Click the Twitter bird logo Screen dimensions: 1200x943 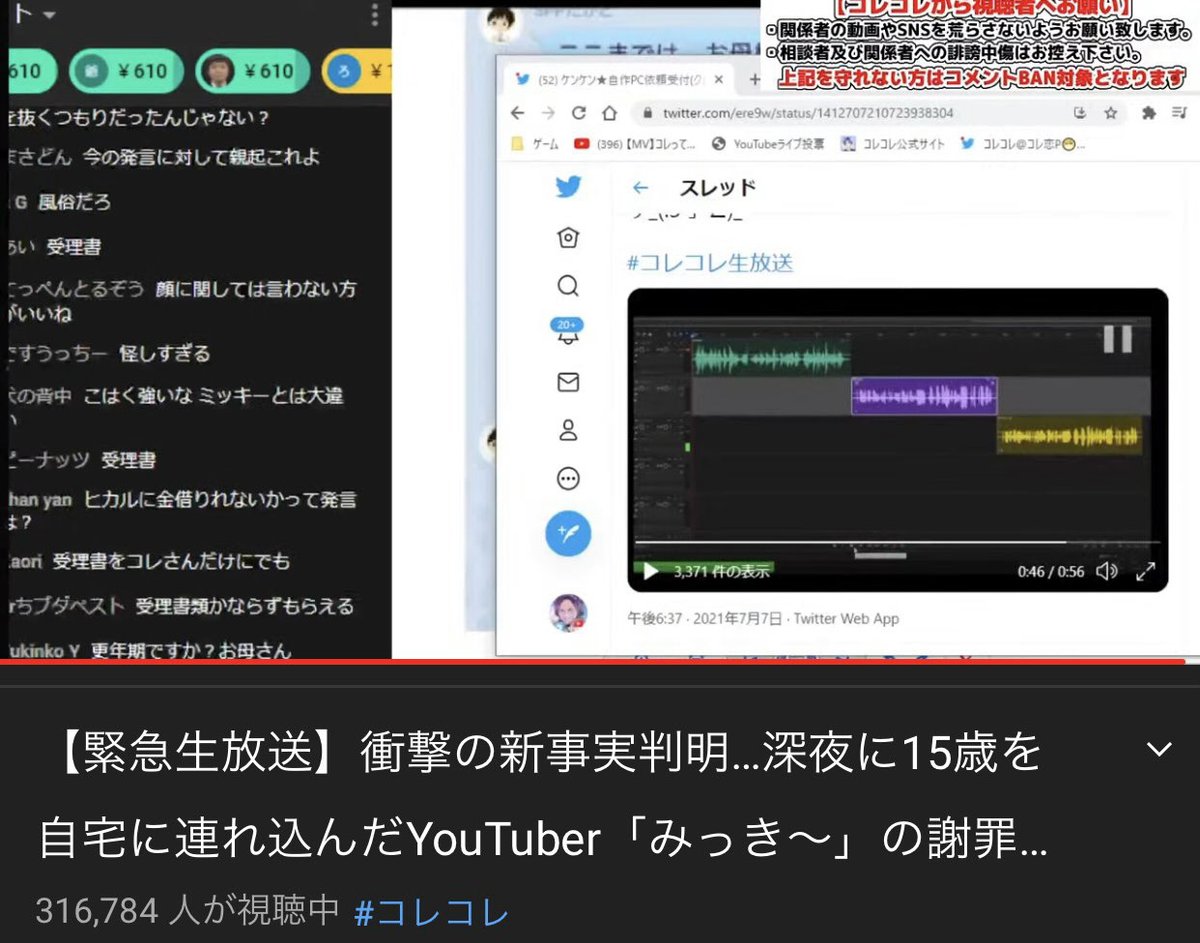pos(568,188)
